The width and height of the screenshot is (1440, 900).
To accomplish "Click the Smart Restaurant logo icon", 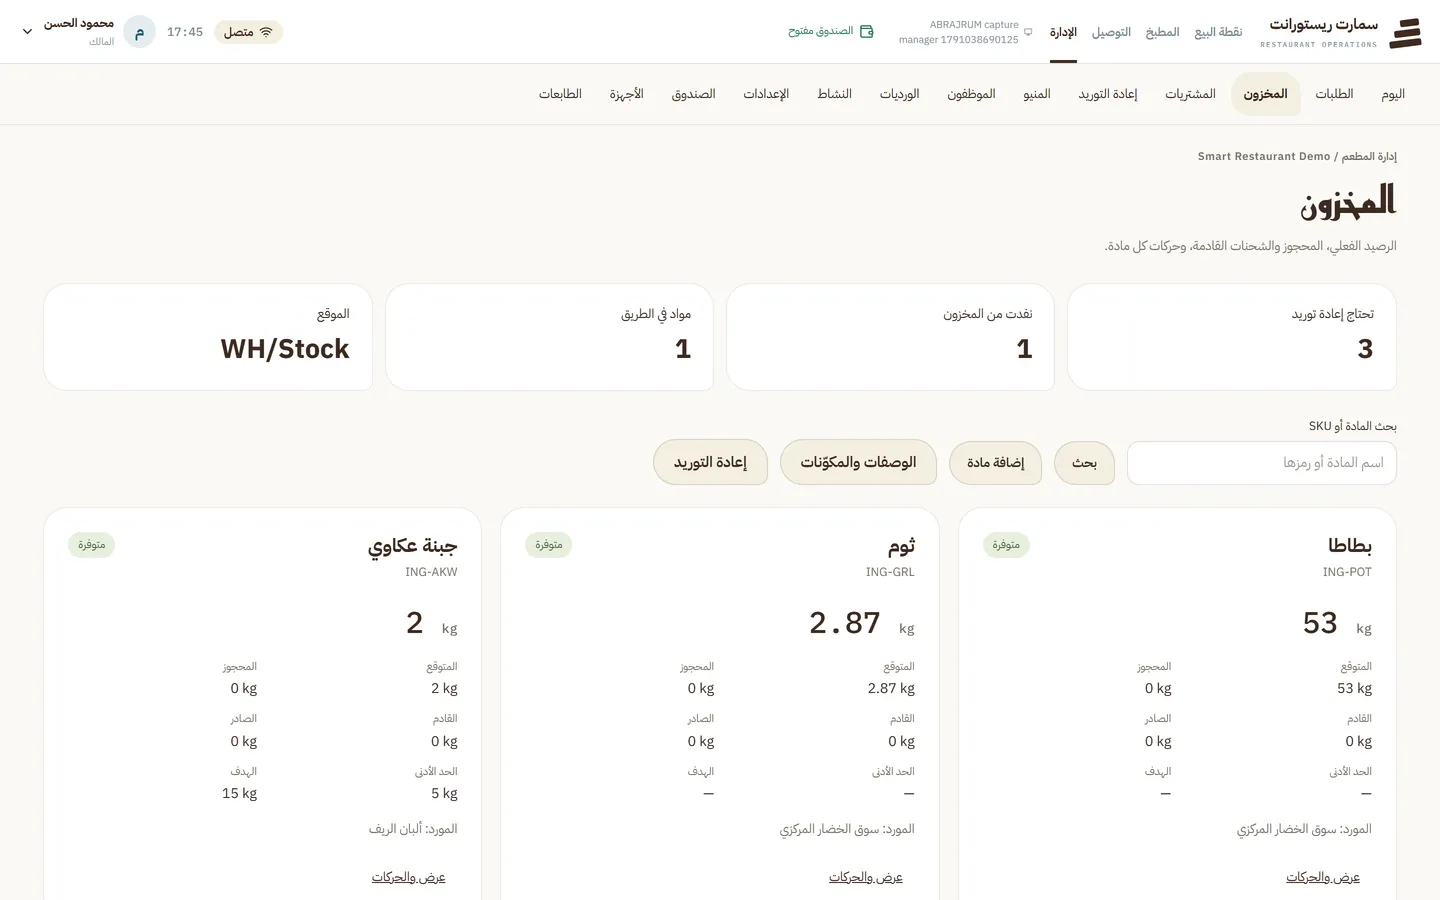I will [1405, 32].
